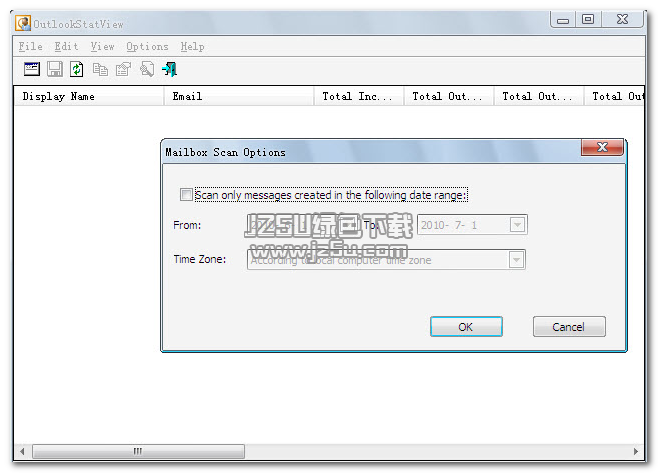Click the OutlookStatView app icon in title bar
The image size is (658, 473).
[23, 23]
